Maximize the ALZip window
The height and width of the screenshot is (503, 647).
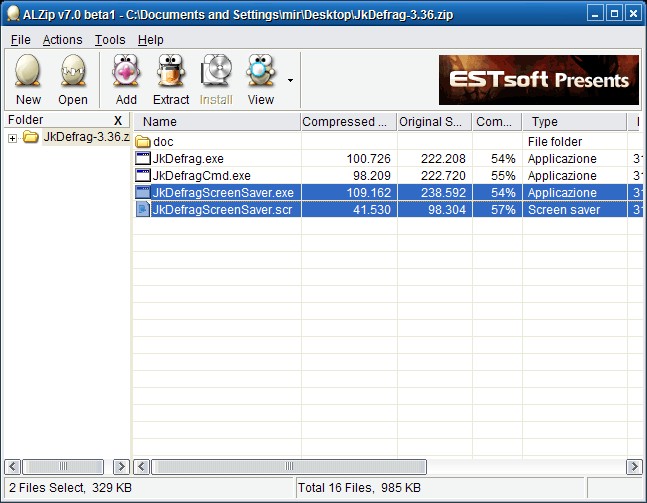614,14
